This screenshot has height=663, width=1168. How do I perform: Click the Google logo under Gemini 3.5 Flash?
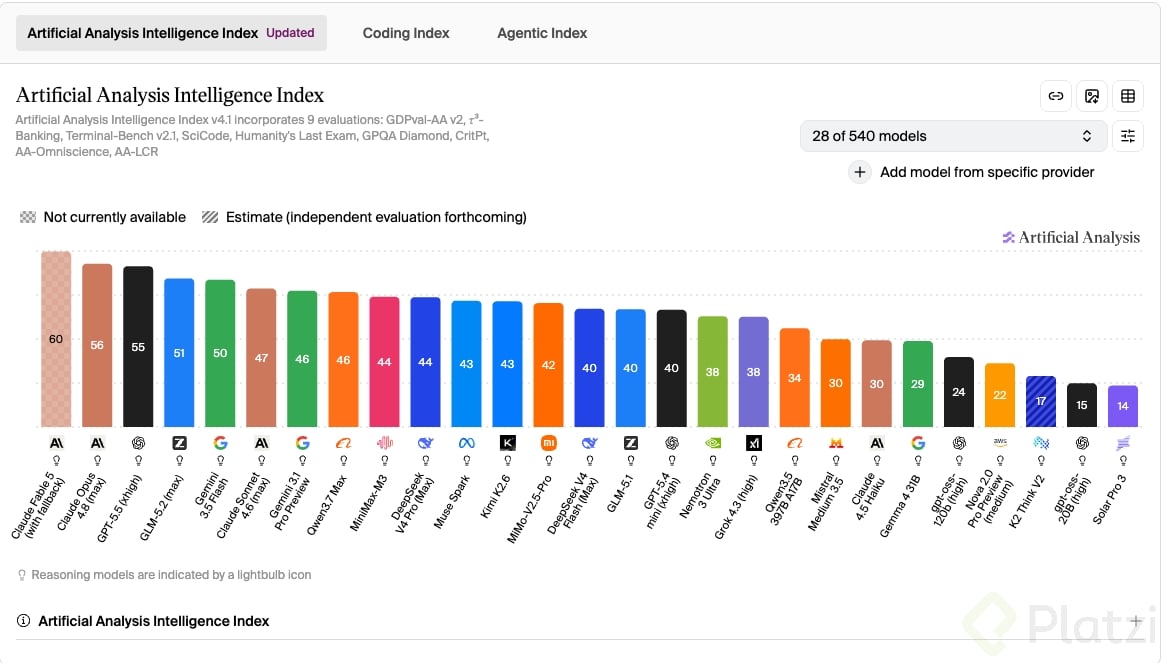pyautogui.click(x=220, y=442)
